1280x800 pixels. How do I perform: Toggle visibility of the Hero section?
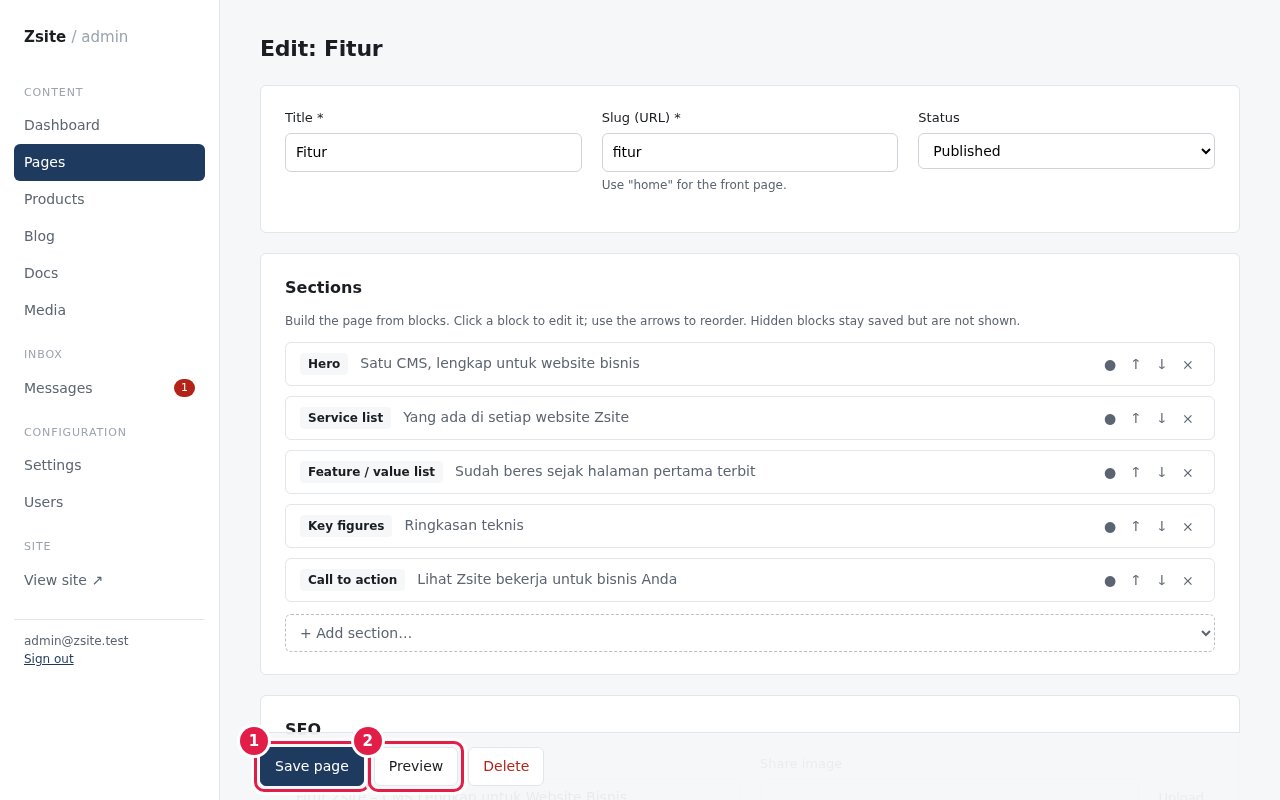click(x=1110, y=364)
